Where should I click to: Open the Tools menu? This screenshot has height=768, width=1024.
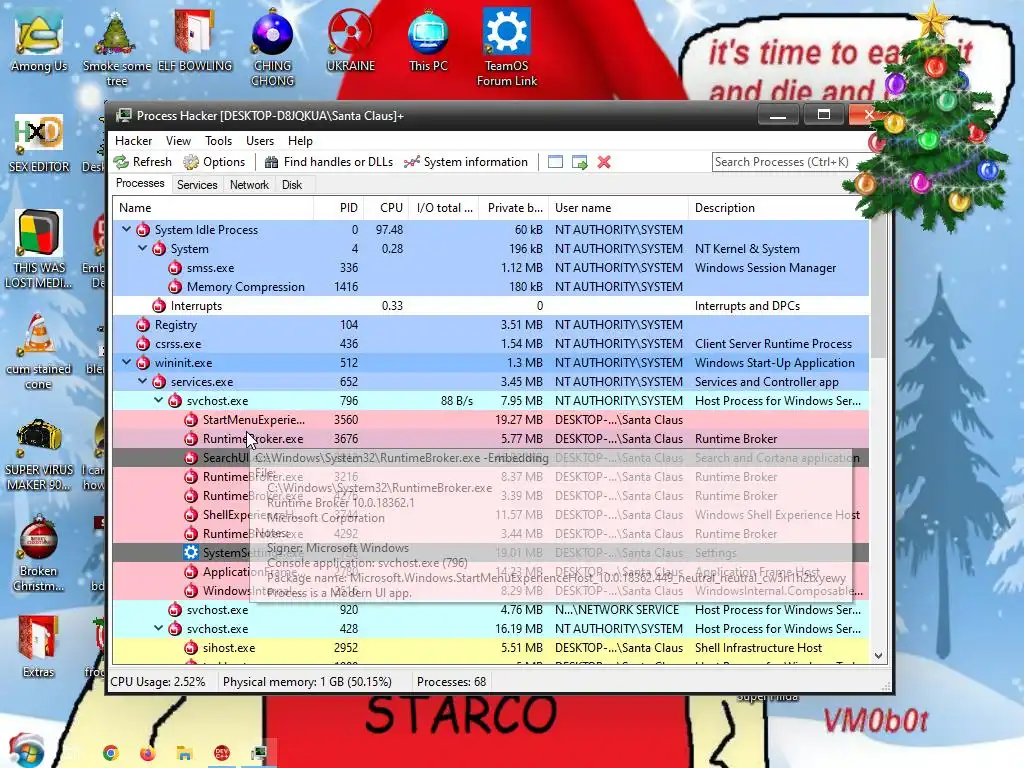click(218, 141)
